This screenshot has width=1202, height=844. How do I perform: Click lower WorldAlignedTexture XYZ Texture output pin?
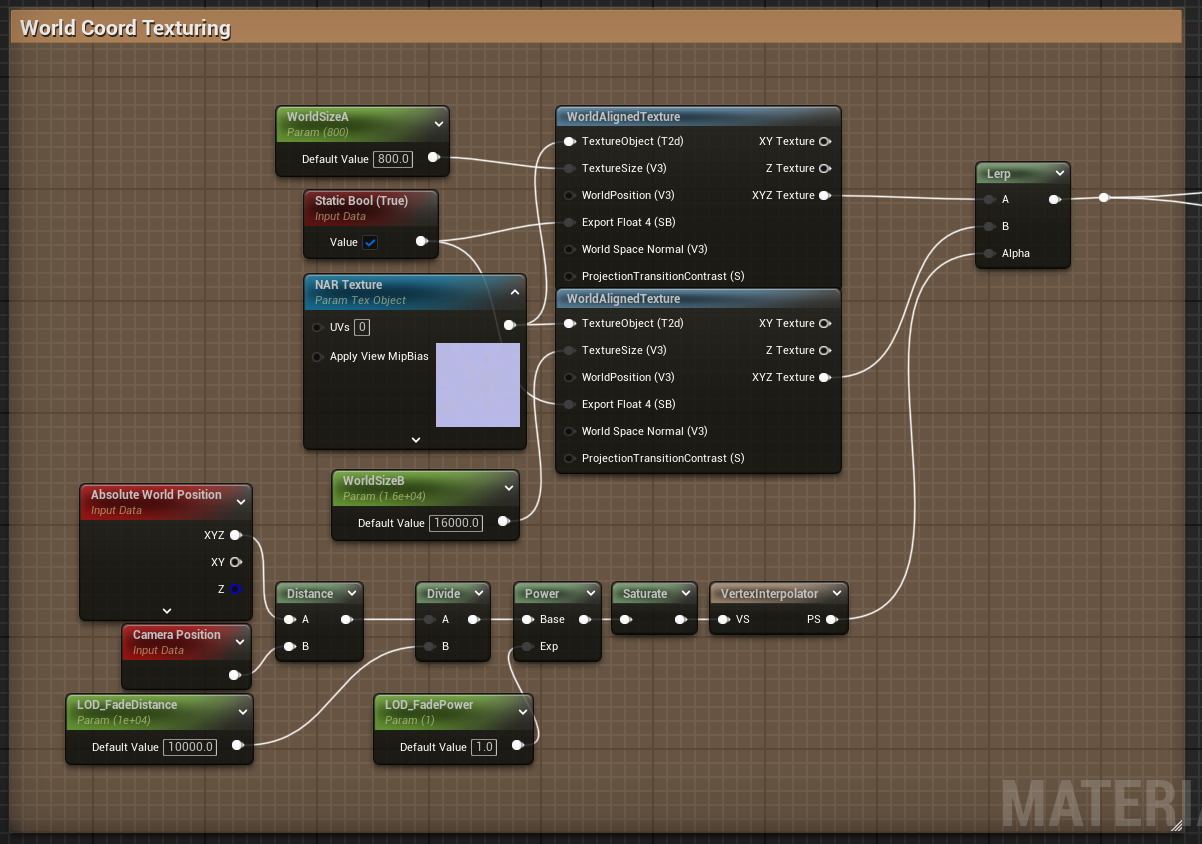(826, 377)
